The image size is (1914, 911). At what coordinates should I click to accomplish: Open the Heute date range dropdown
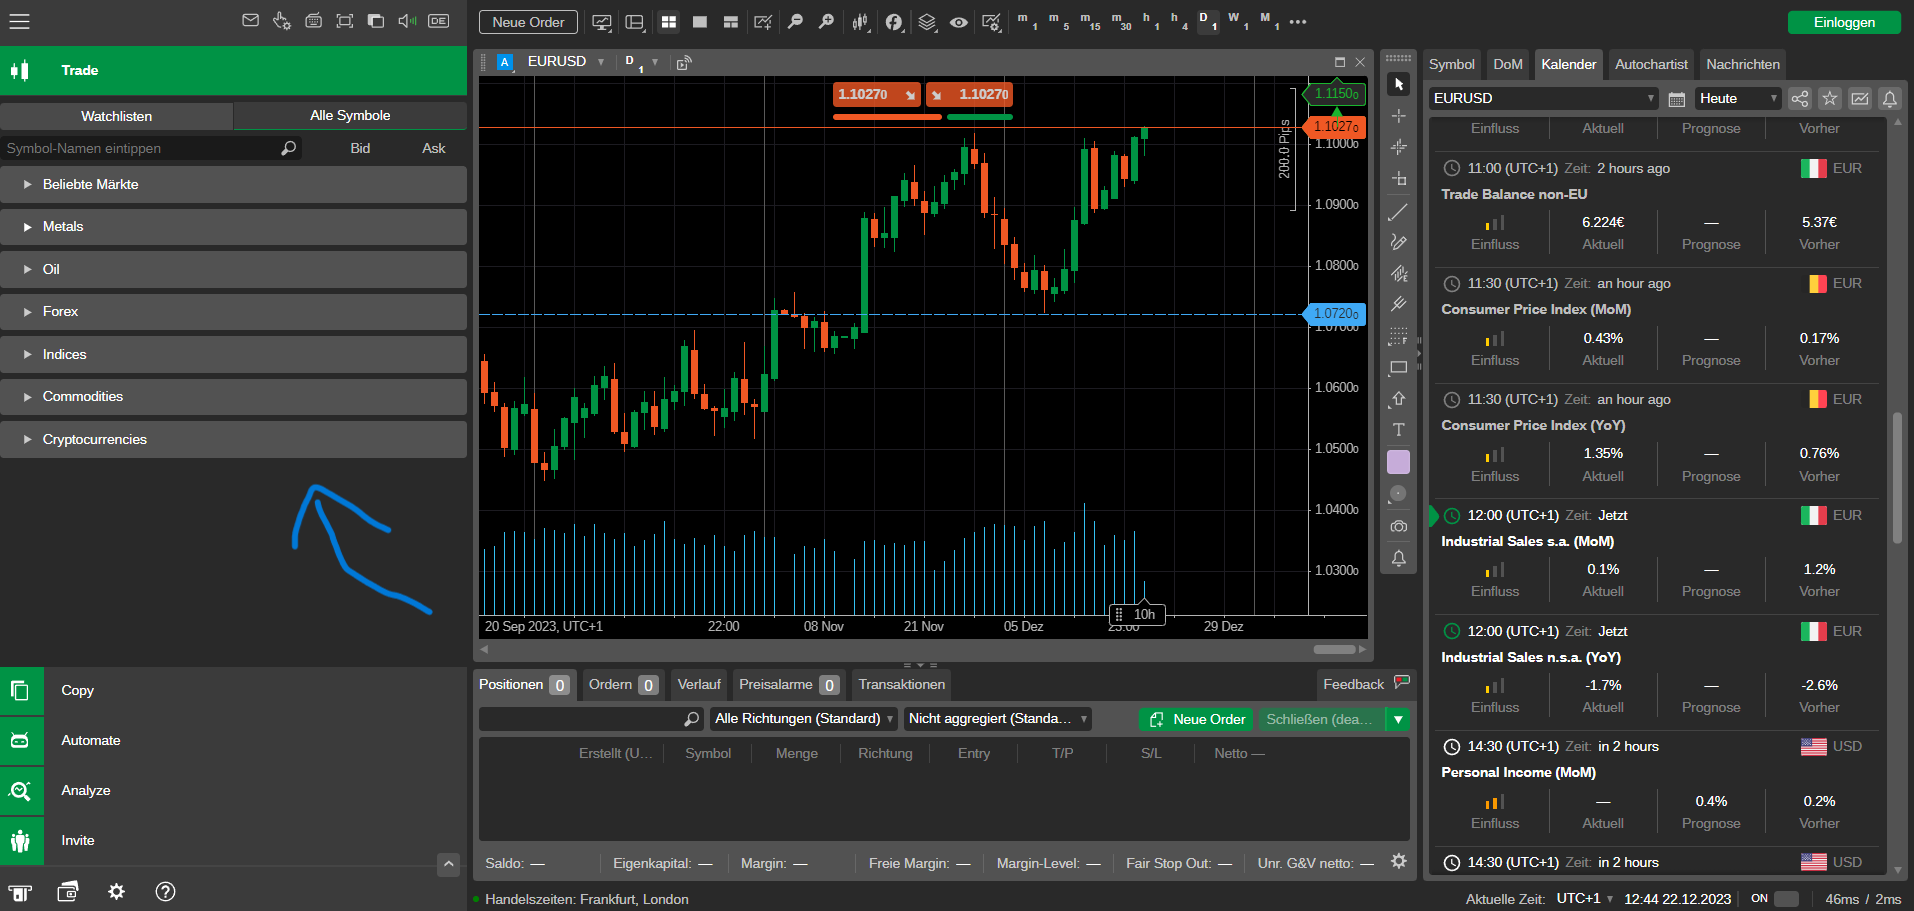coord(1737,98)
